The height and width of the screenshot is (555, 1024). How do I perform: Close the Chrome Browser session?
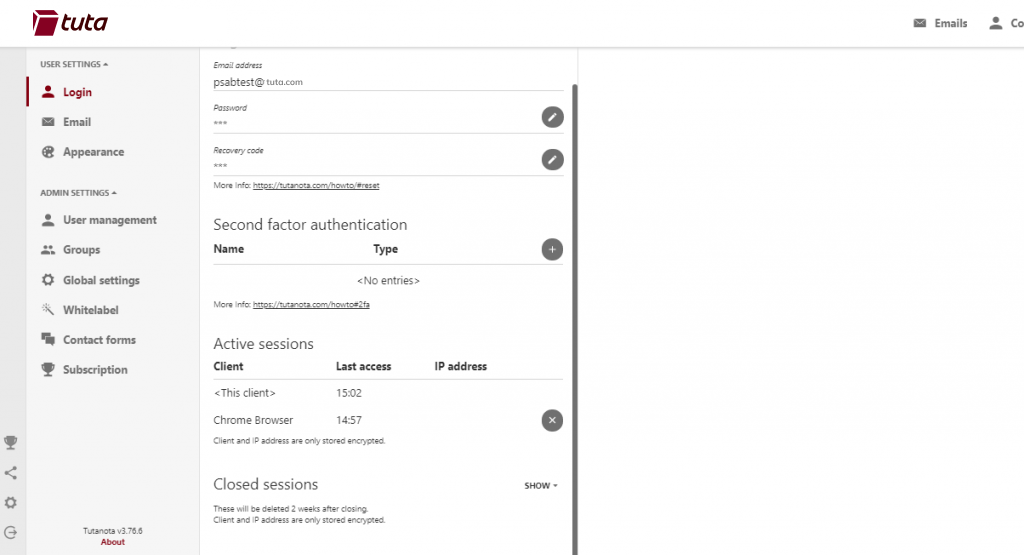552,420
